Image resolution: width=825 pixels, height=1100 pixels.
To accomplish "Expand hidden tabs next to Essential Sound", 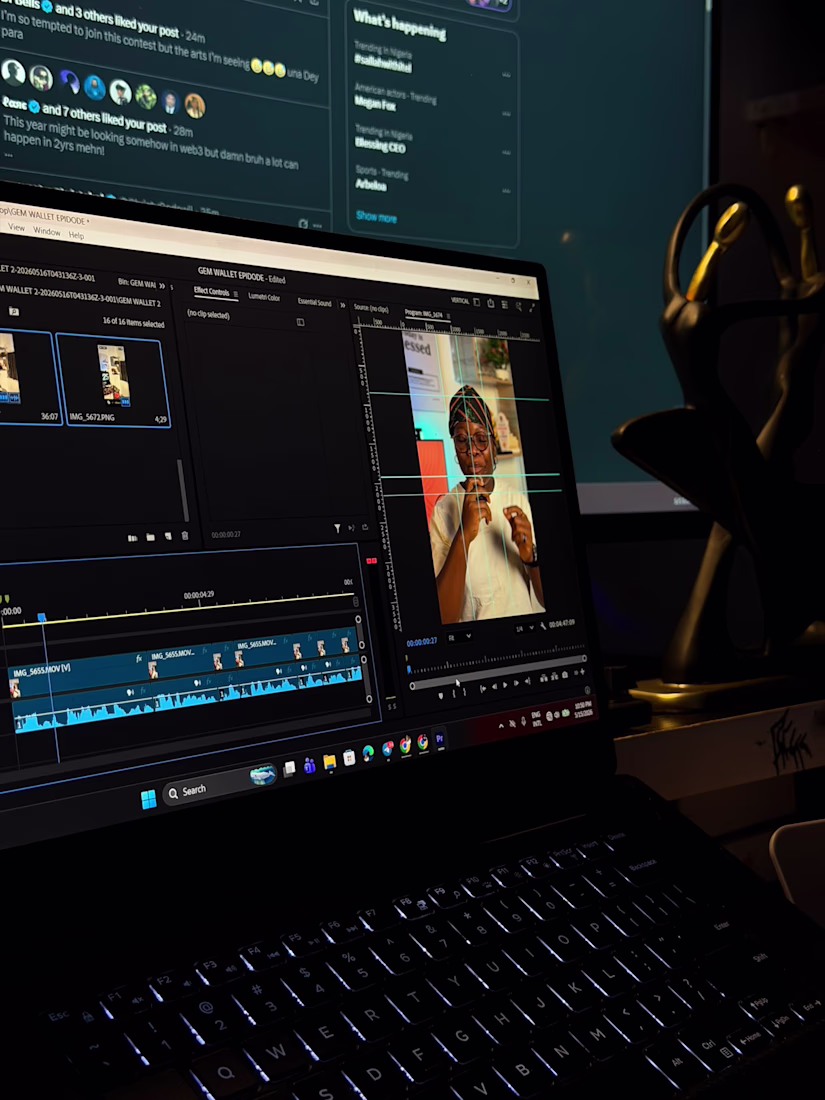I will (342, 305).
